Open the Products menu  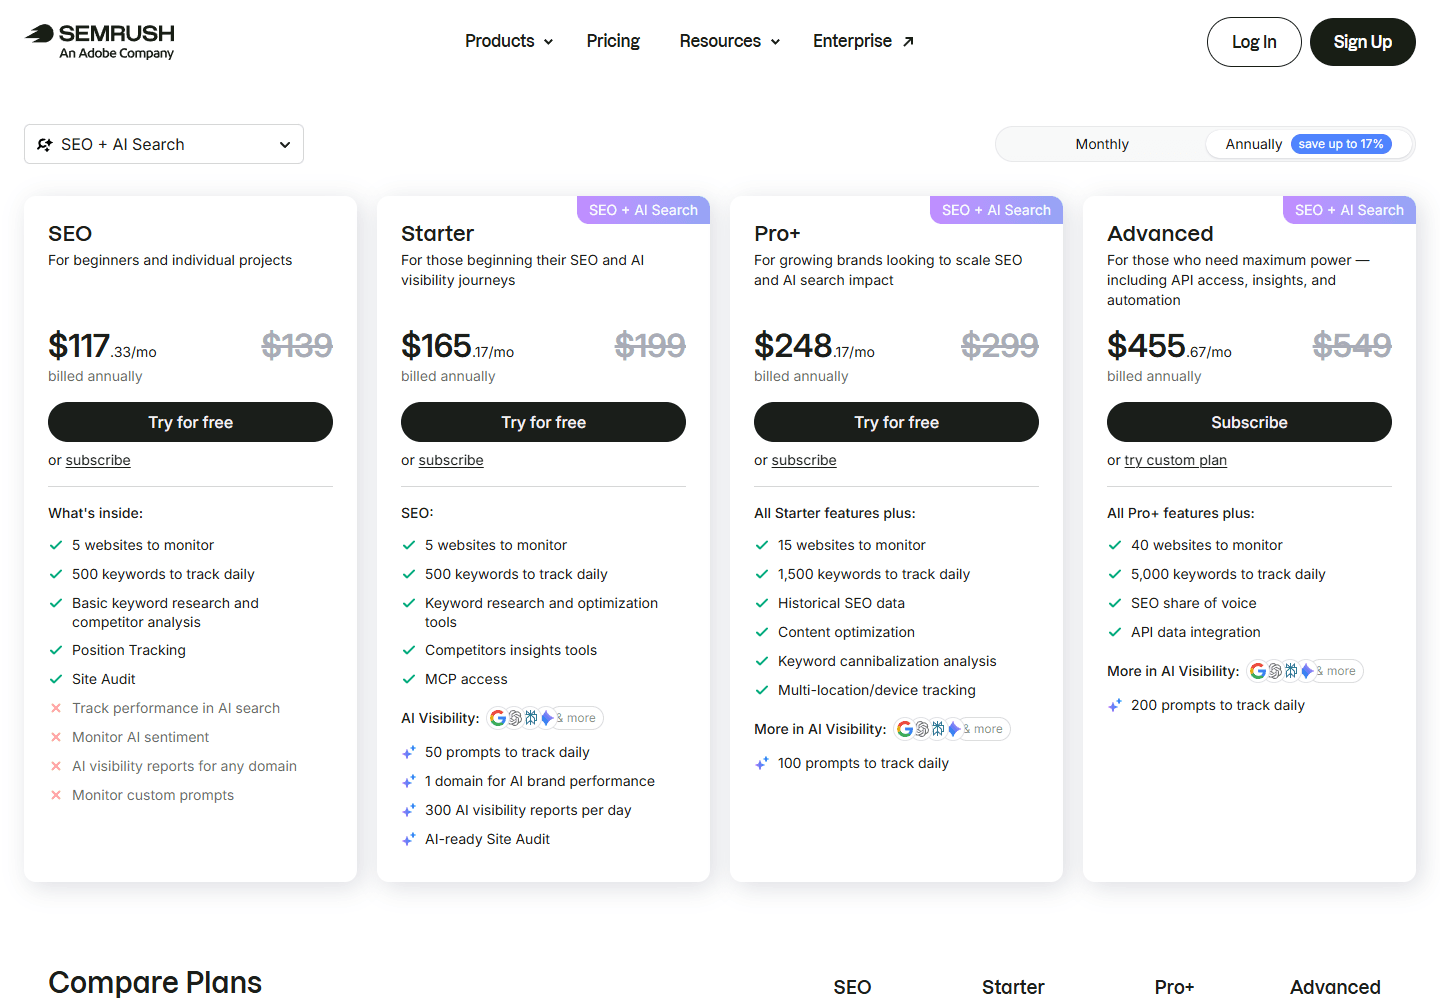[x=509, y=41]
